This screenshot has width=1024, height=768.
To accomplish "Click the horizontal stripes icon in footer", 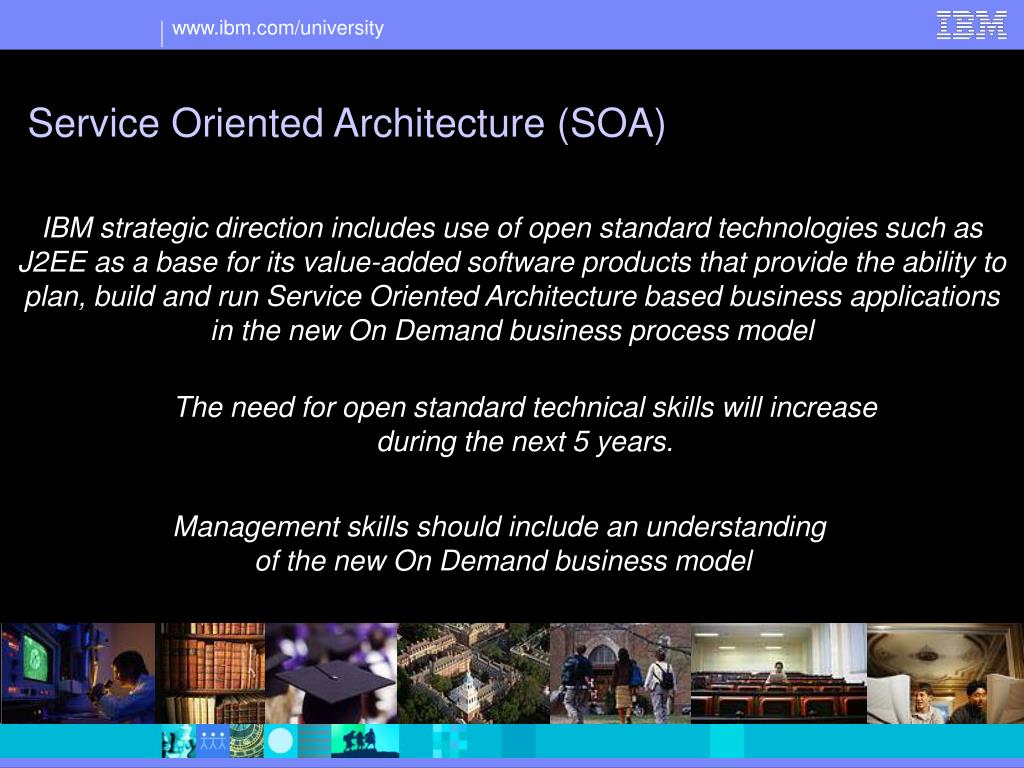I will [x=315, y=741].
